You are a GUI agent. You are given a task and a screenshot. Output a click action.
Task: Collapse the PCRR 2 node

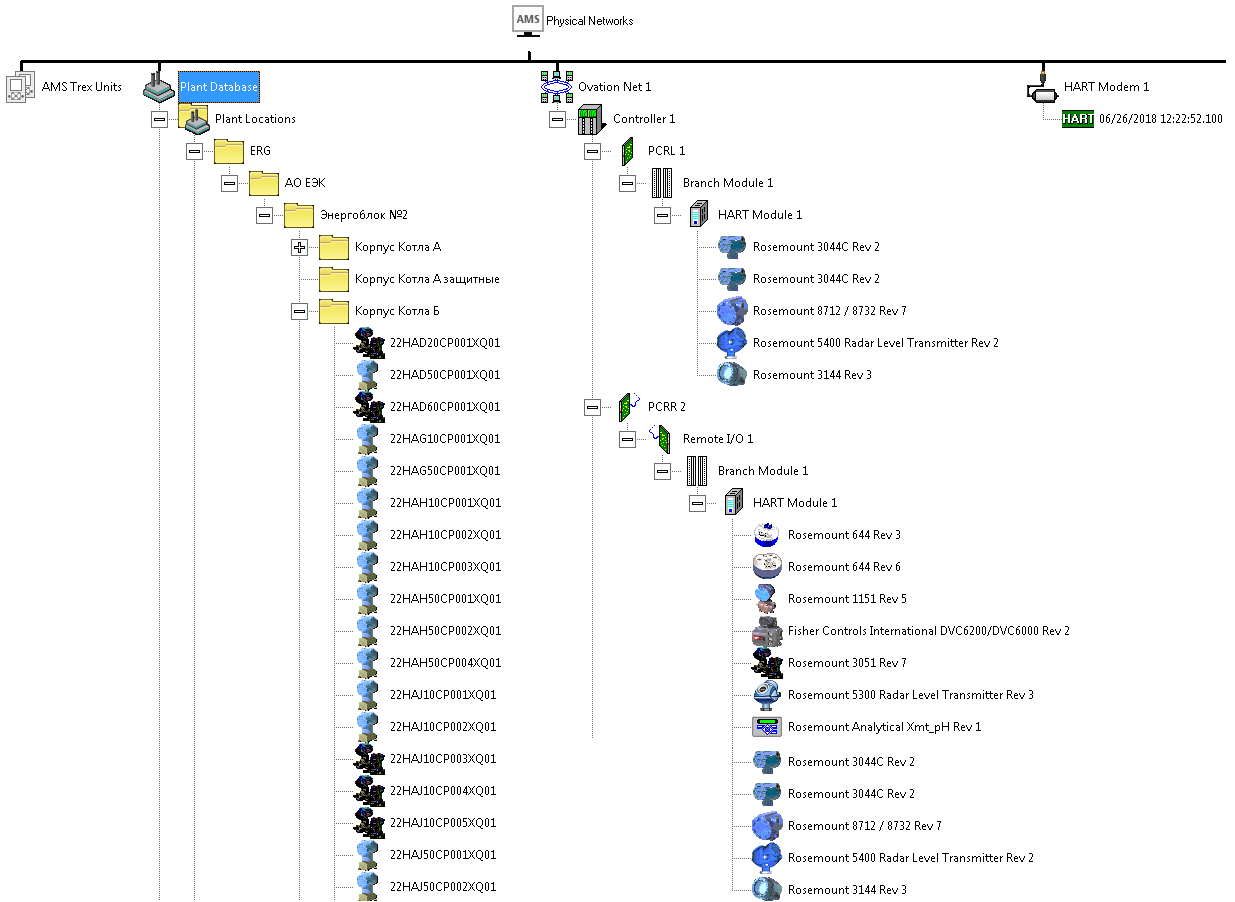(592, 407)
